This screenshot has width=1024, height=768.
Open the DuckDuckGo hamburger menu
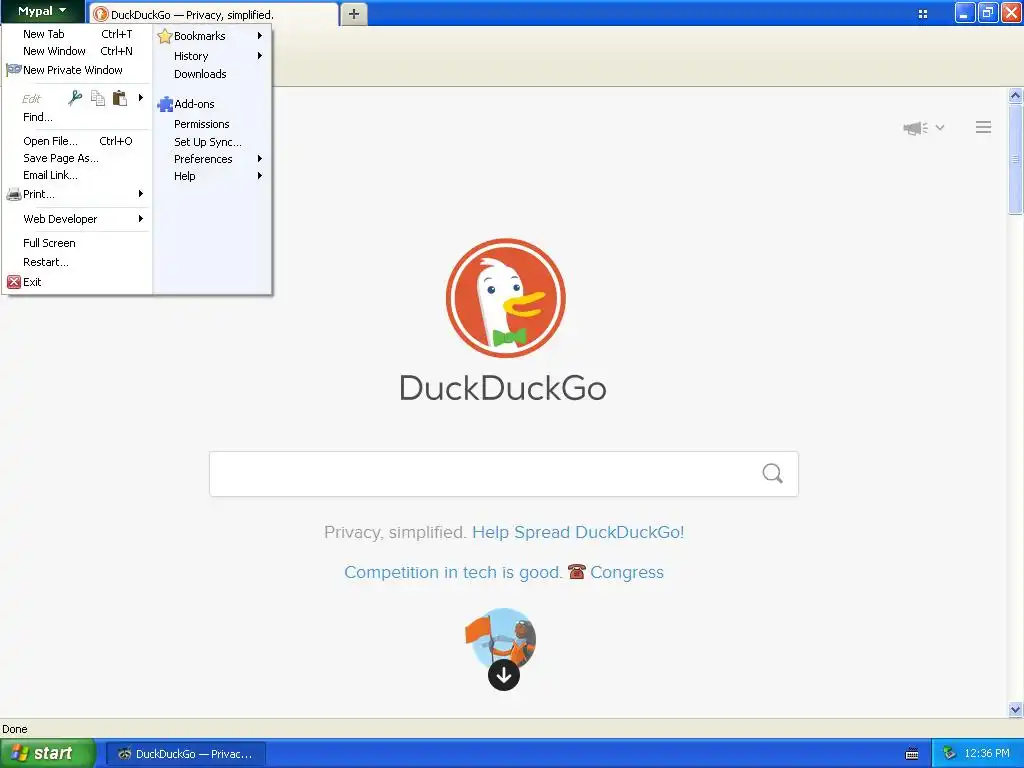click(x=984, y=127)
